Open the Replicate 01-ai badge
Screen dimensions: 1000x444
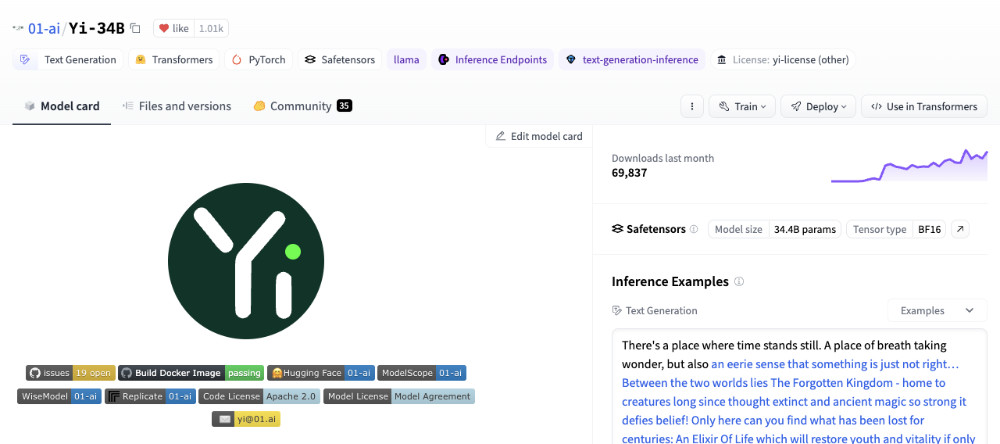(x=150, y=396)
